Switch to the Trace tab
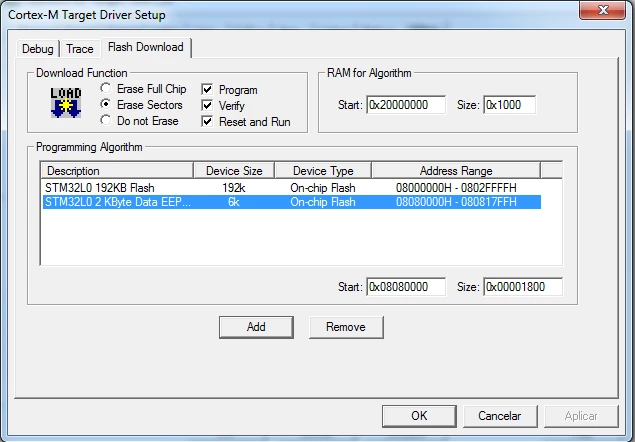The image size is (635, 442). pos(80,49)
